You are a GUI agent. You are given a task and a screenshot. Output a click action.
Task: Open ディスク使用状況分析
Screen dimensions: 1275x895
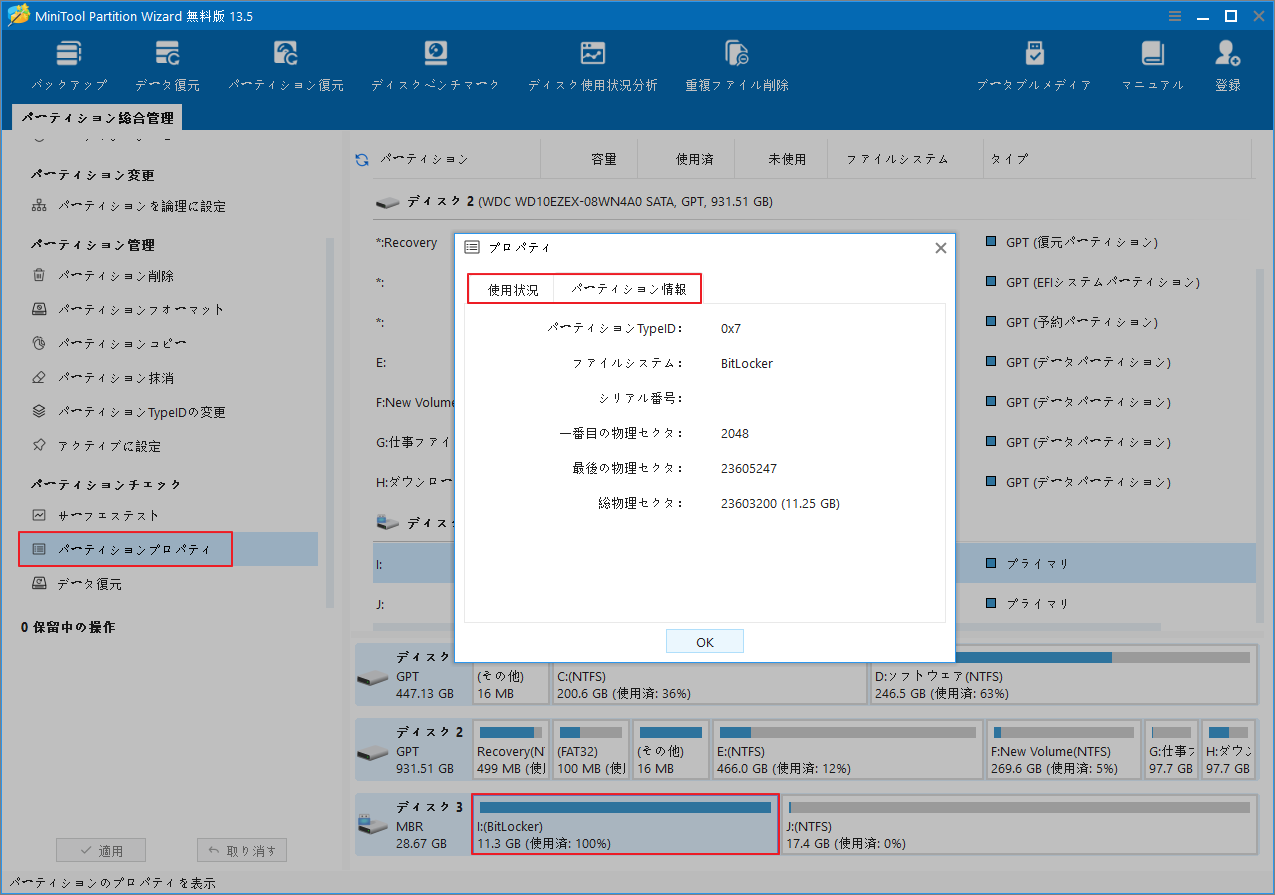(593, 62)
